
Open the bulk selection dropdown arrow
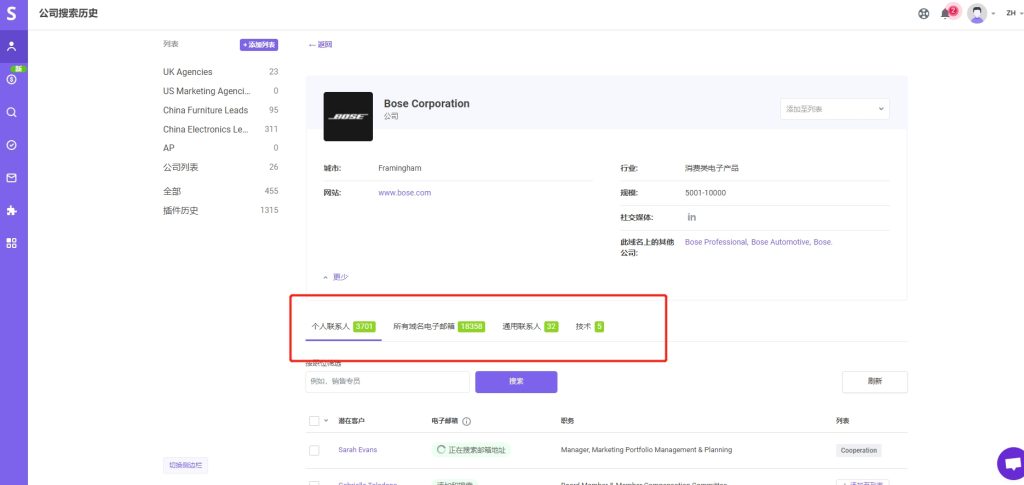[326, 421]
